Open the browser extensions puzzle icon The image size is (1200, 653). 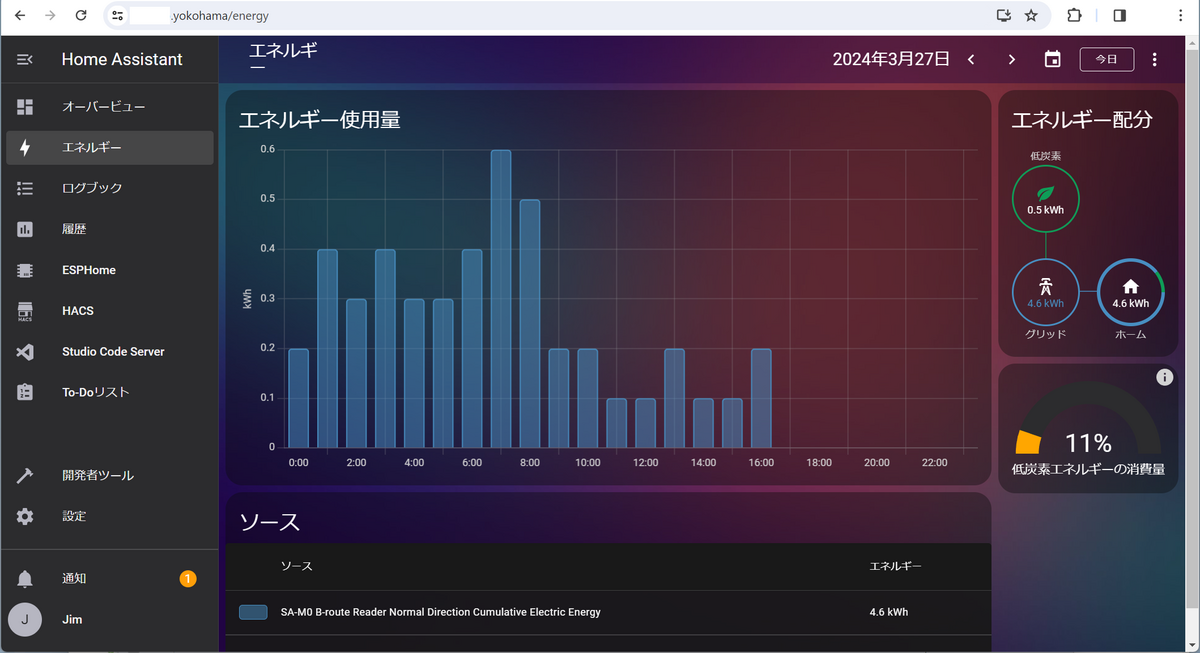pyautogui.click(x=1075, y=16)
